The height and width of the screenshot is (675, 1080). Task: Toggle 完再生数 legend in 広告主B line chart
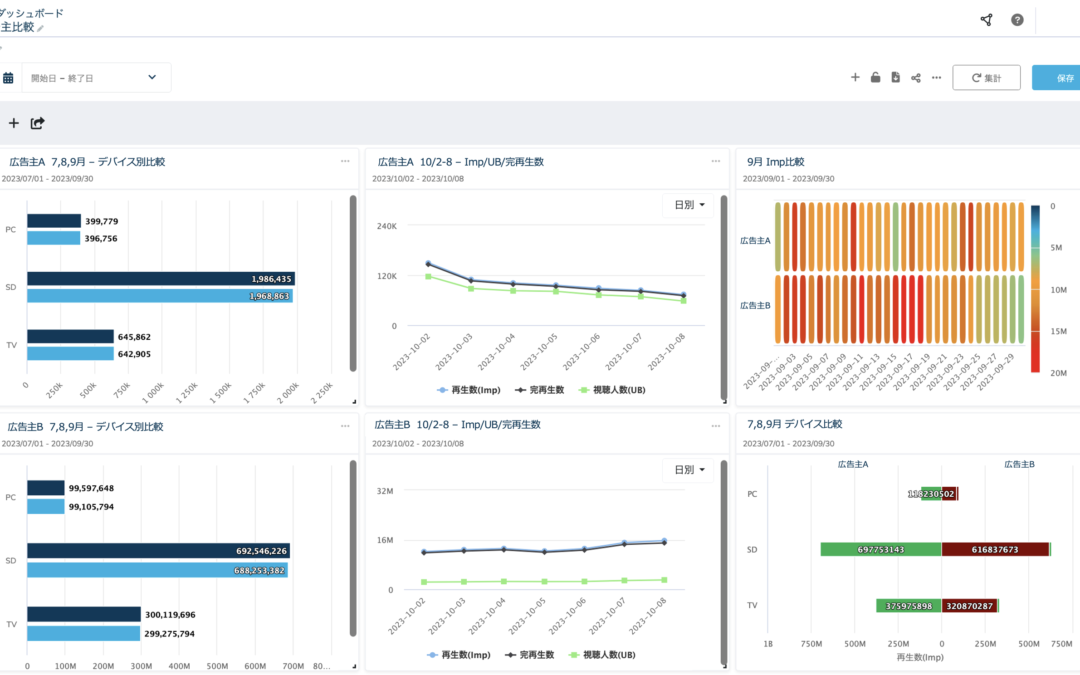tap(530, 655)
